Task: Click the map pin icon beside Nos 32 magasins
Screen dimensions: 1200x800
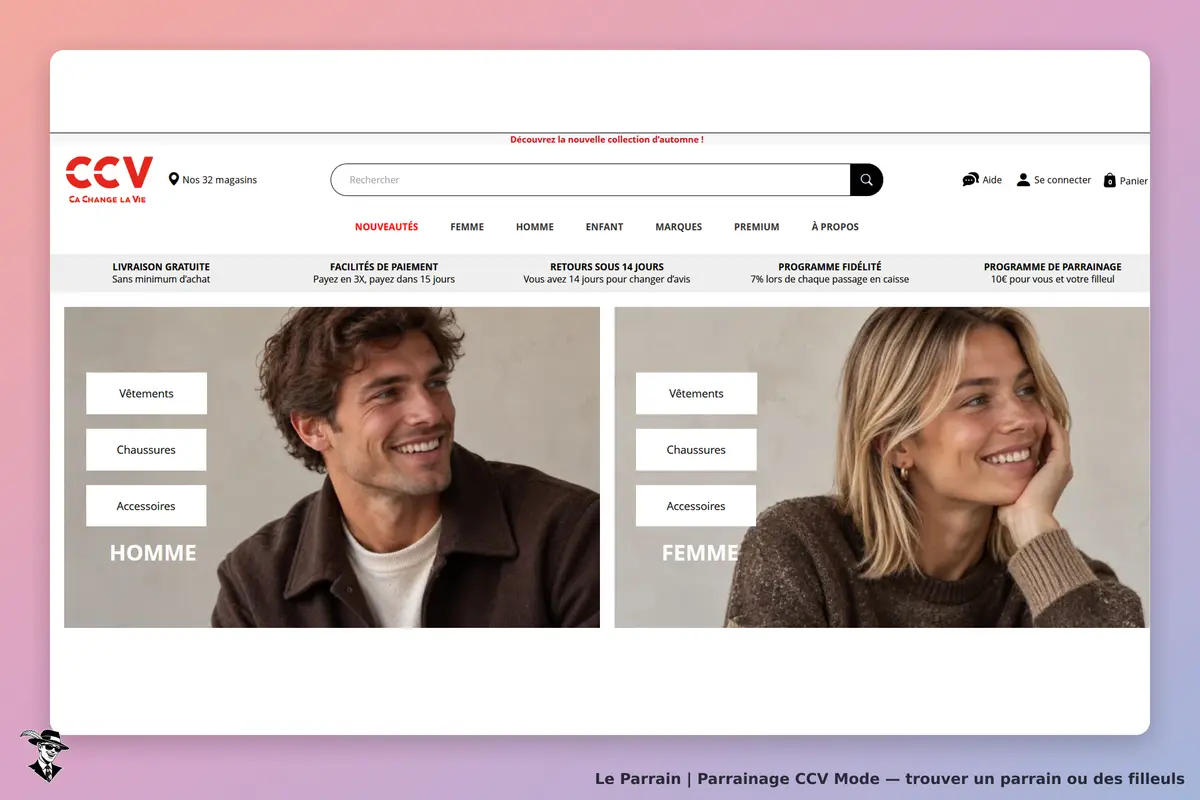Action: coord(174,179)
